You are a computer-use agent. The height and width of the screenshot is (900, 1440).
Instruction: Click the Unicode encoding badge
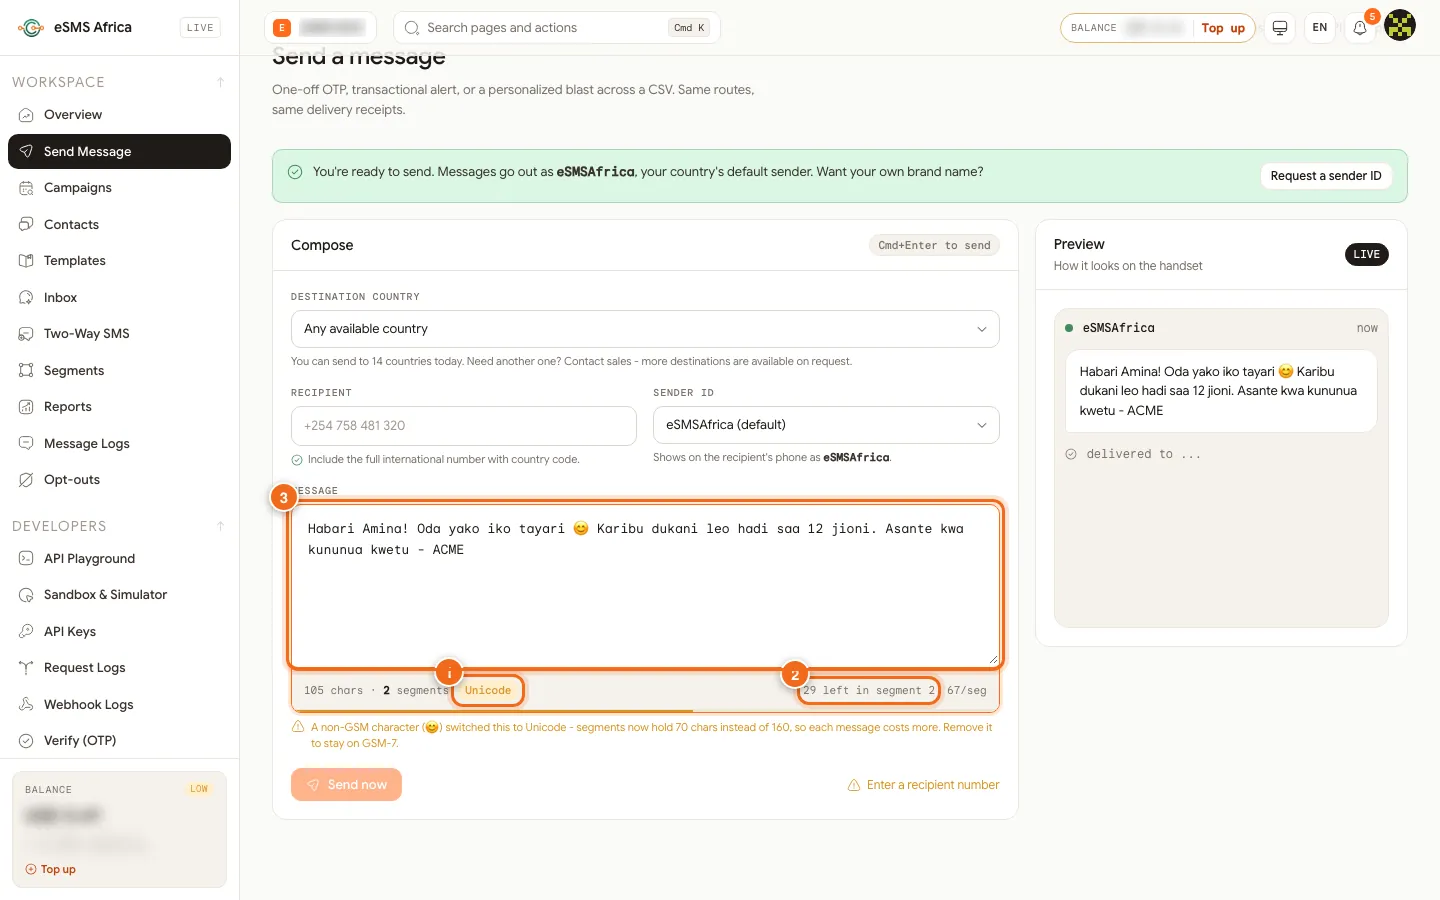click(x=488, y=691)
